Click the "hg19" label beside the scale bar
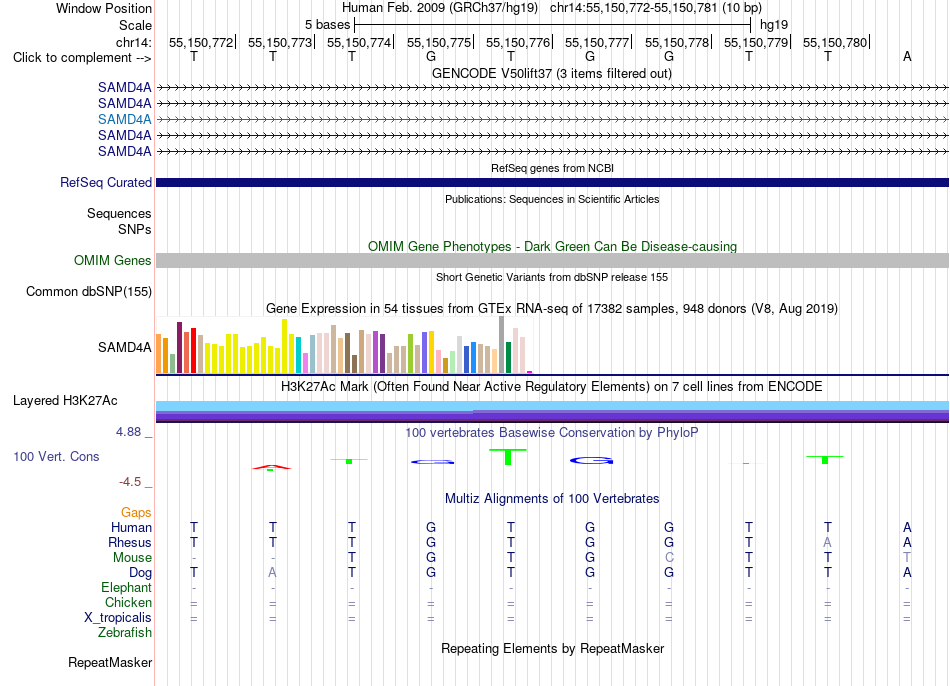This screenshot has width=950, height=686. pos(774,25)
